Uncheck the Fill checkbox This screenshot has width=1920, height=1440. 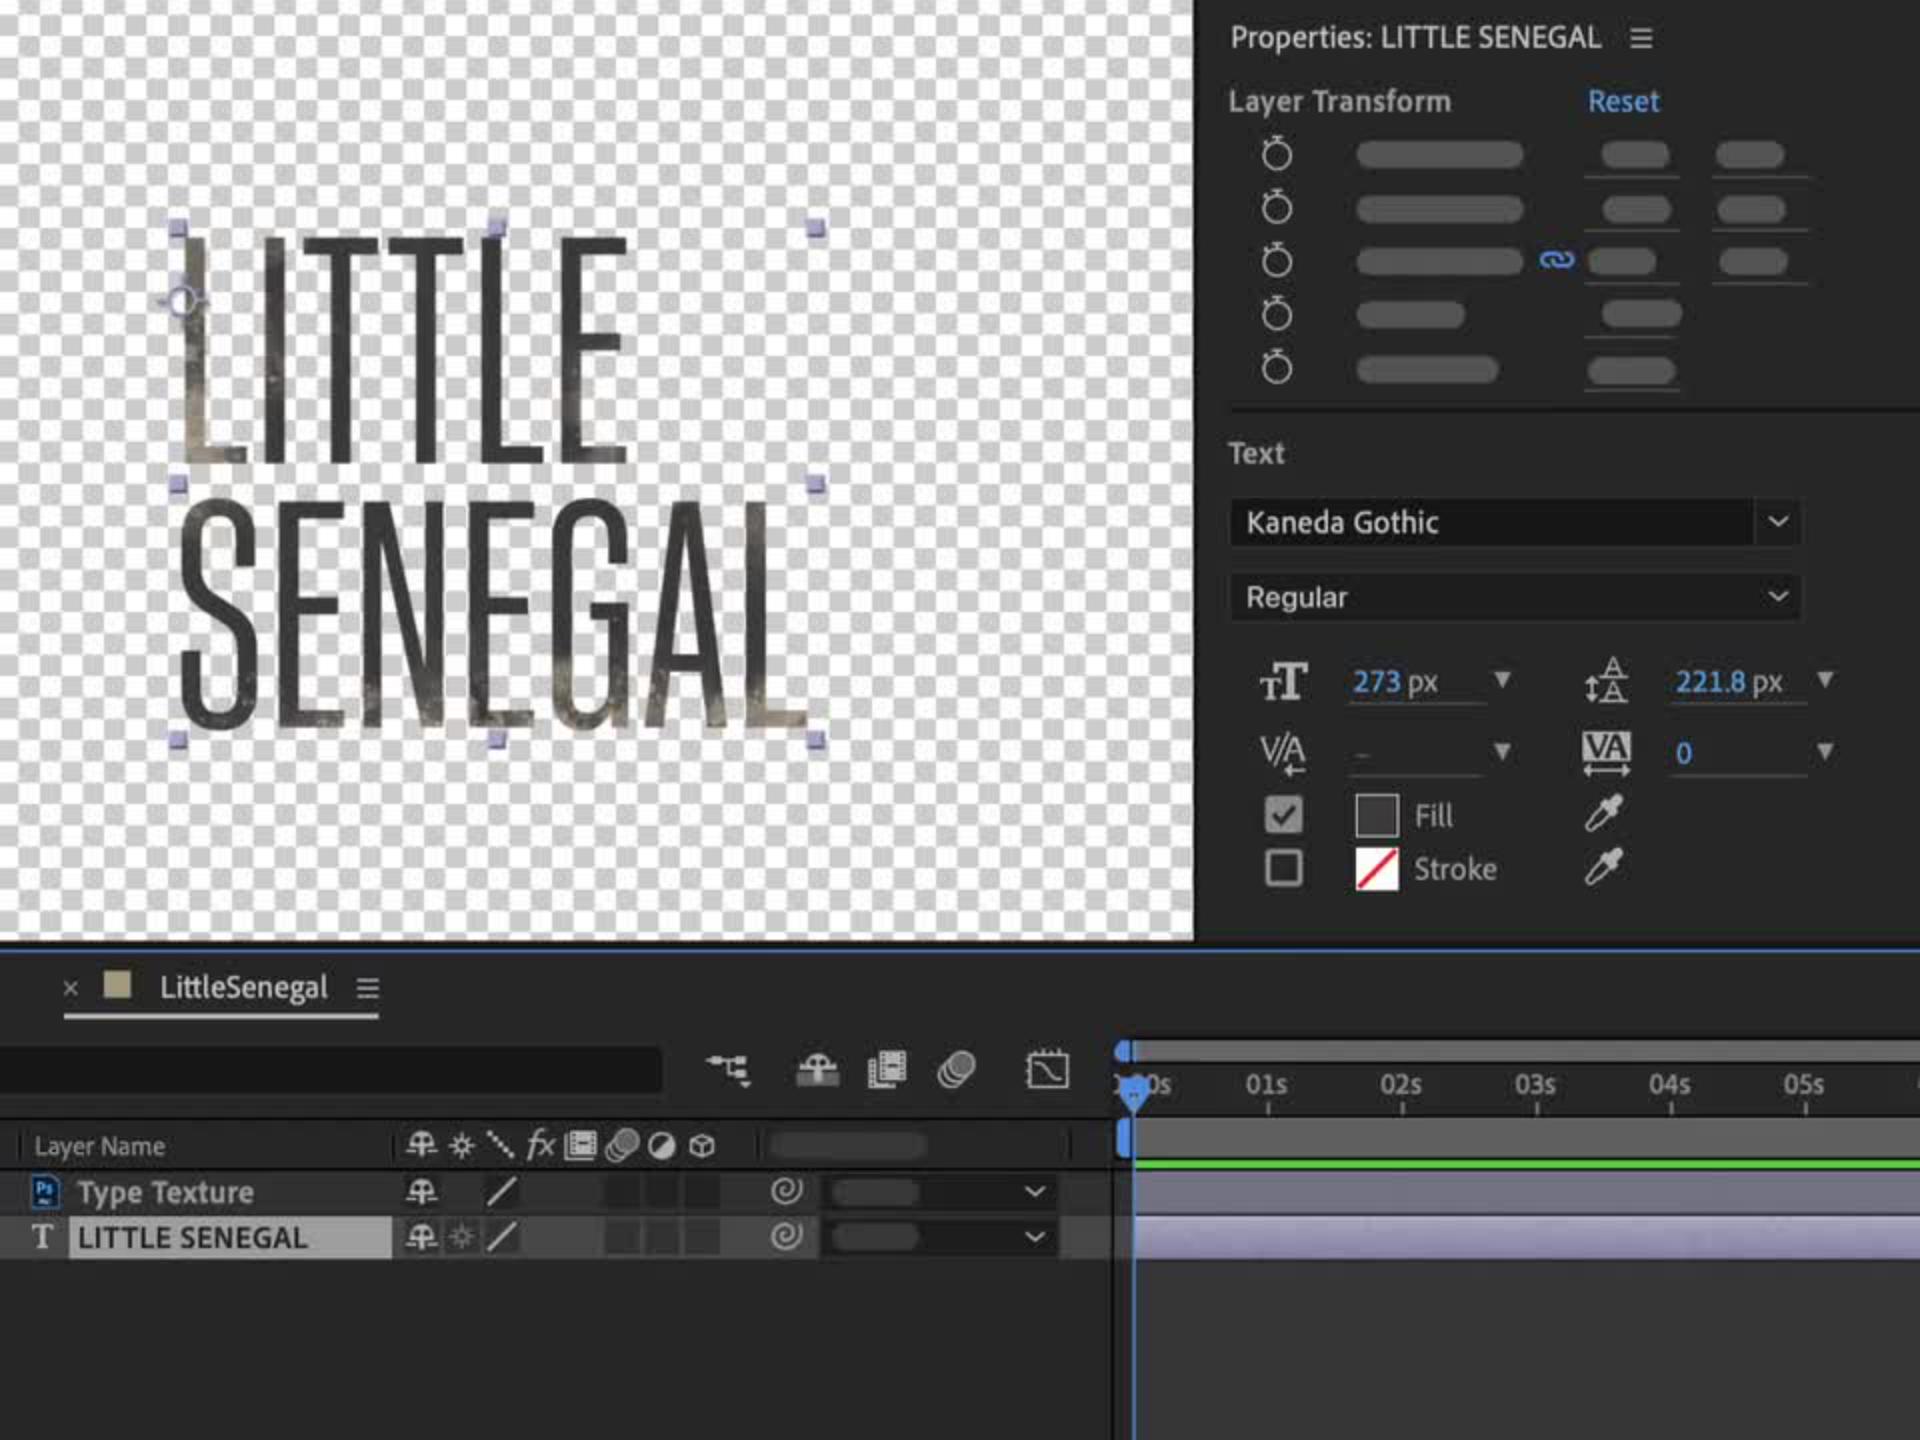pyautogui.click(x=1283, y=814)
